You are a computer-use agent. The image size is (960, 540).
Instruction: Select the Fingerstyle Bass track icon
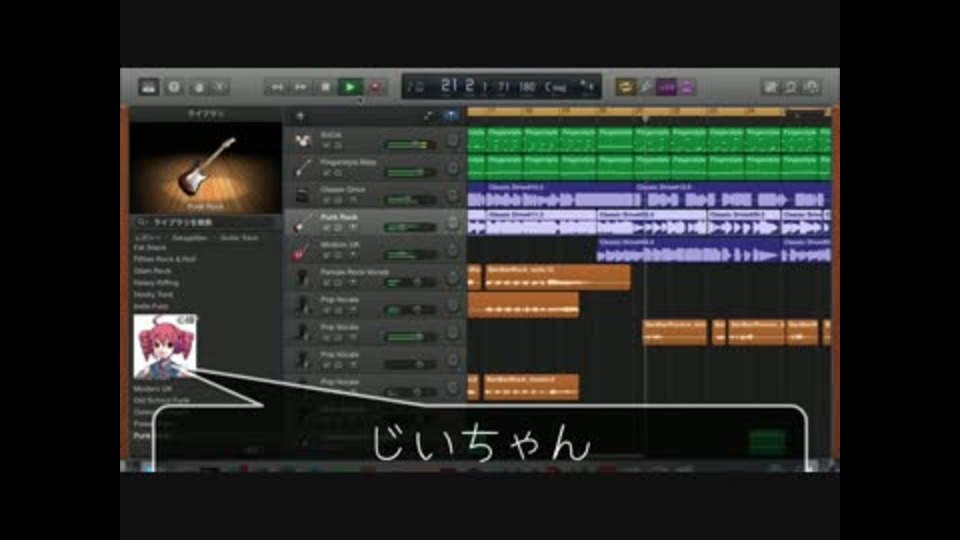tap(302, 168)
